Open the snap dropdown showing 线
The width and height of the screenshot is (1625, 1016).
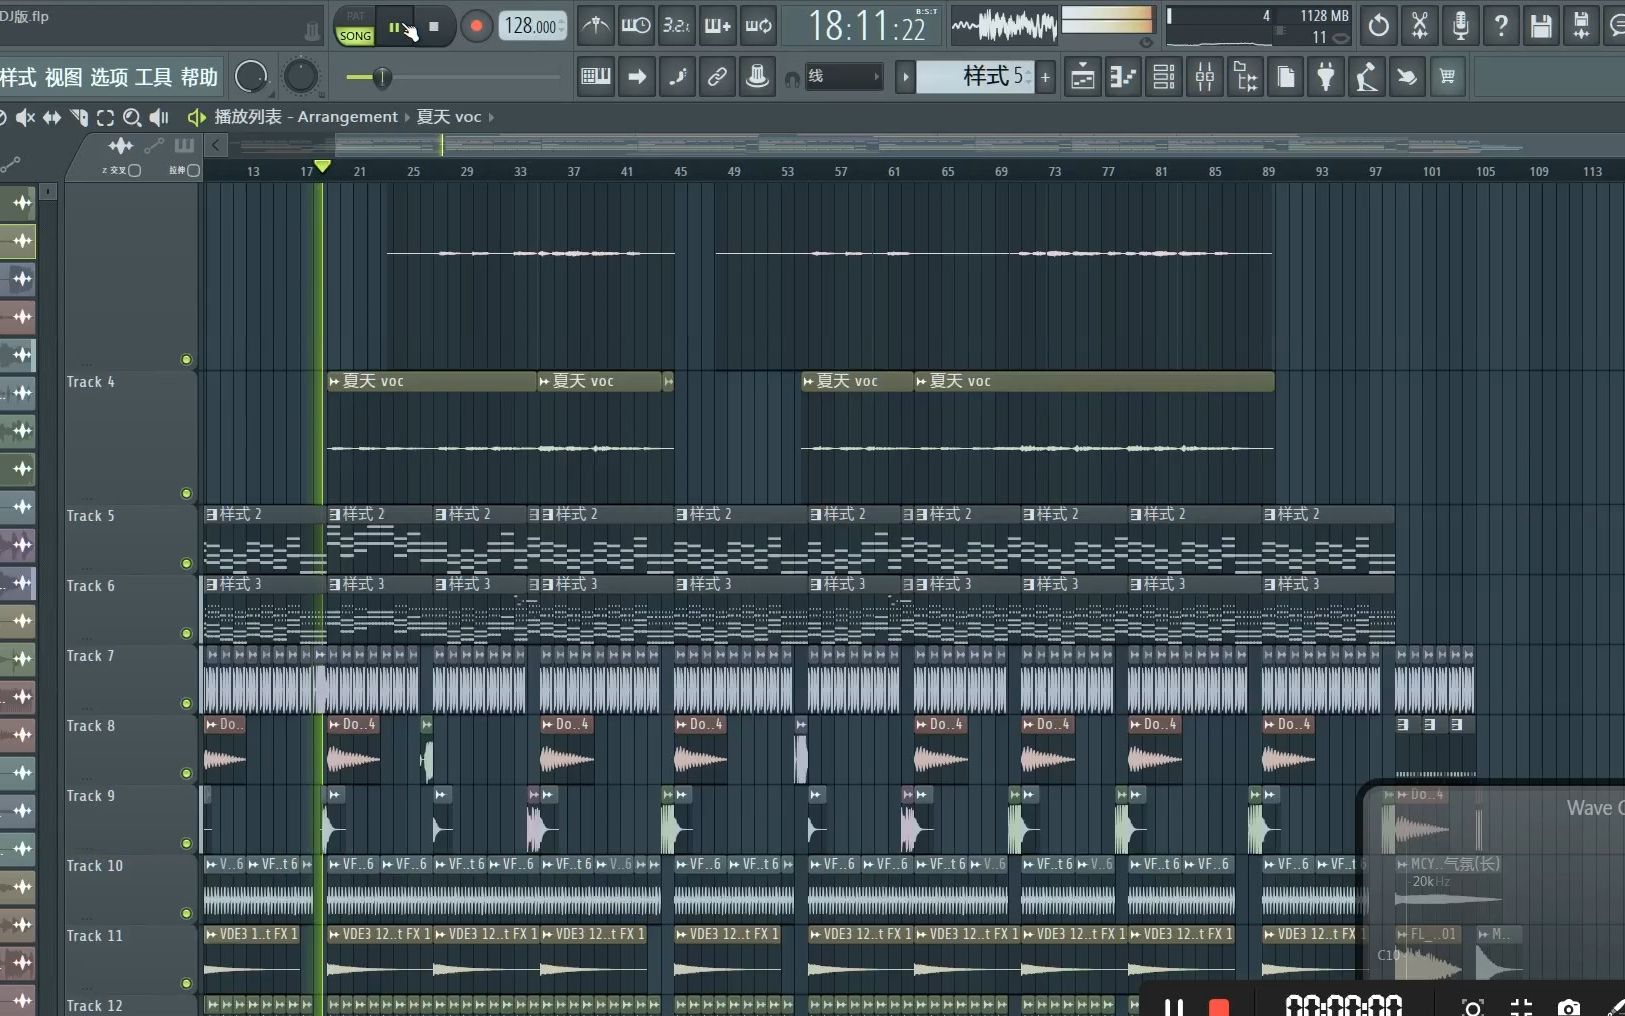(x=843, y=76)
